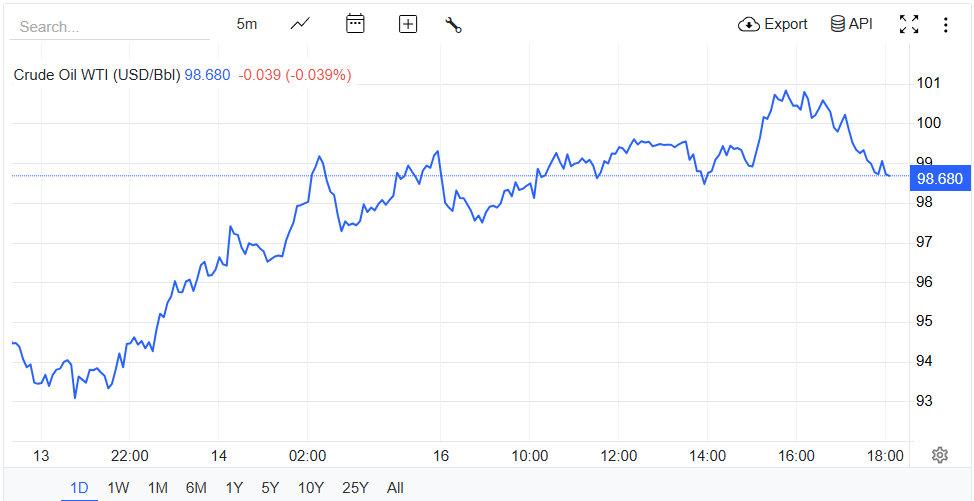This screenshot has width=974, height=501.
Task: Open the wrench tools icon
Action: 453,25
